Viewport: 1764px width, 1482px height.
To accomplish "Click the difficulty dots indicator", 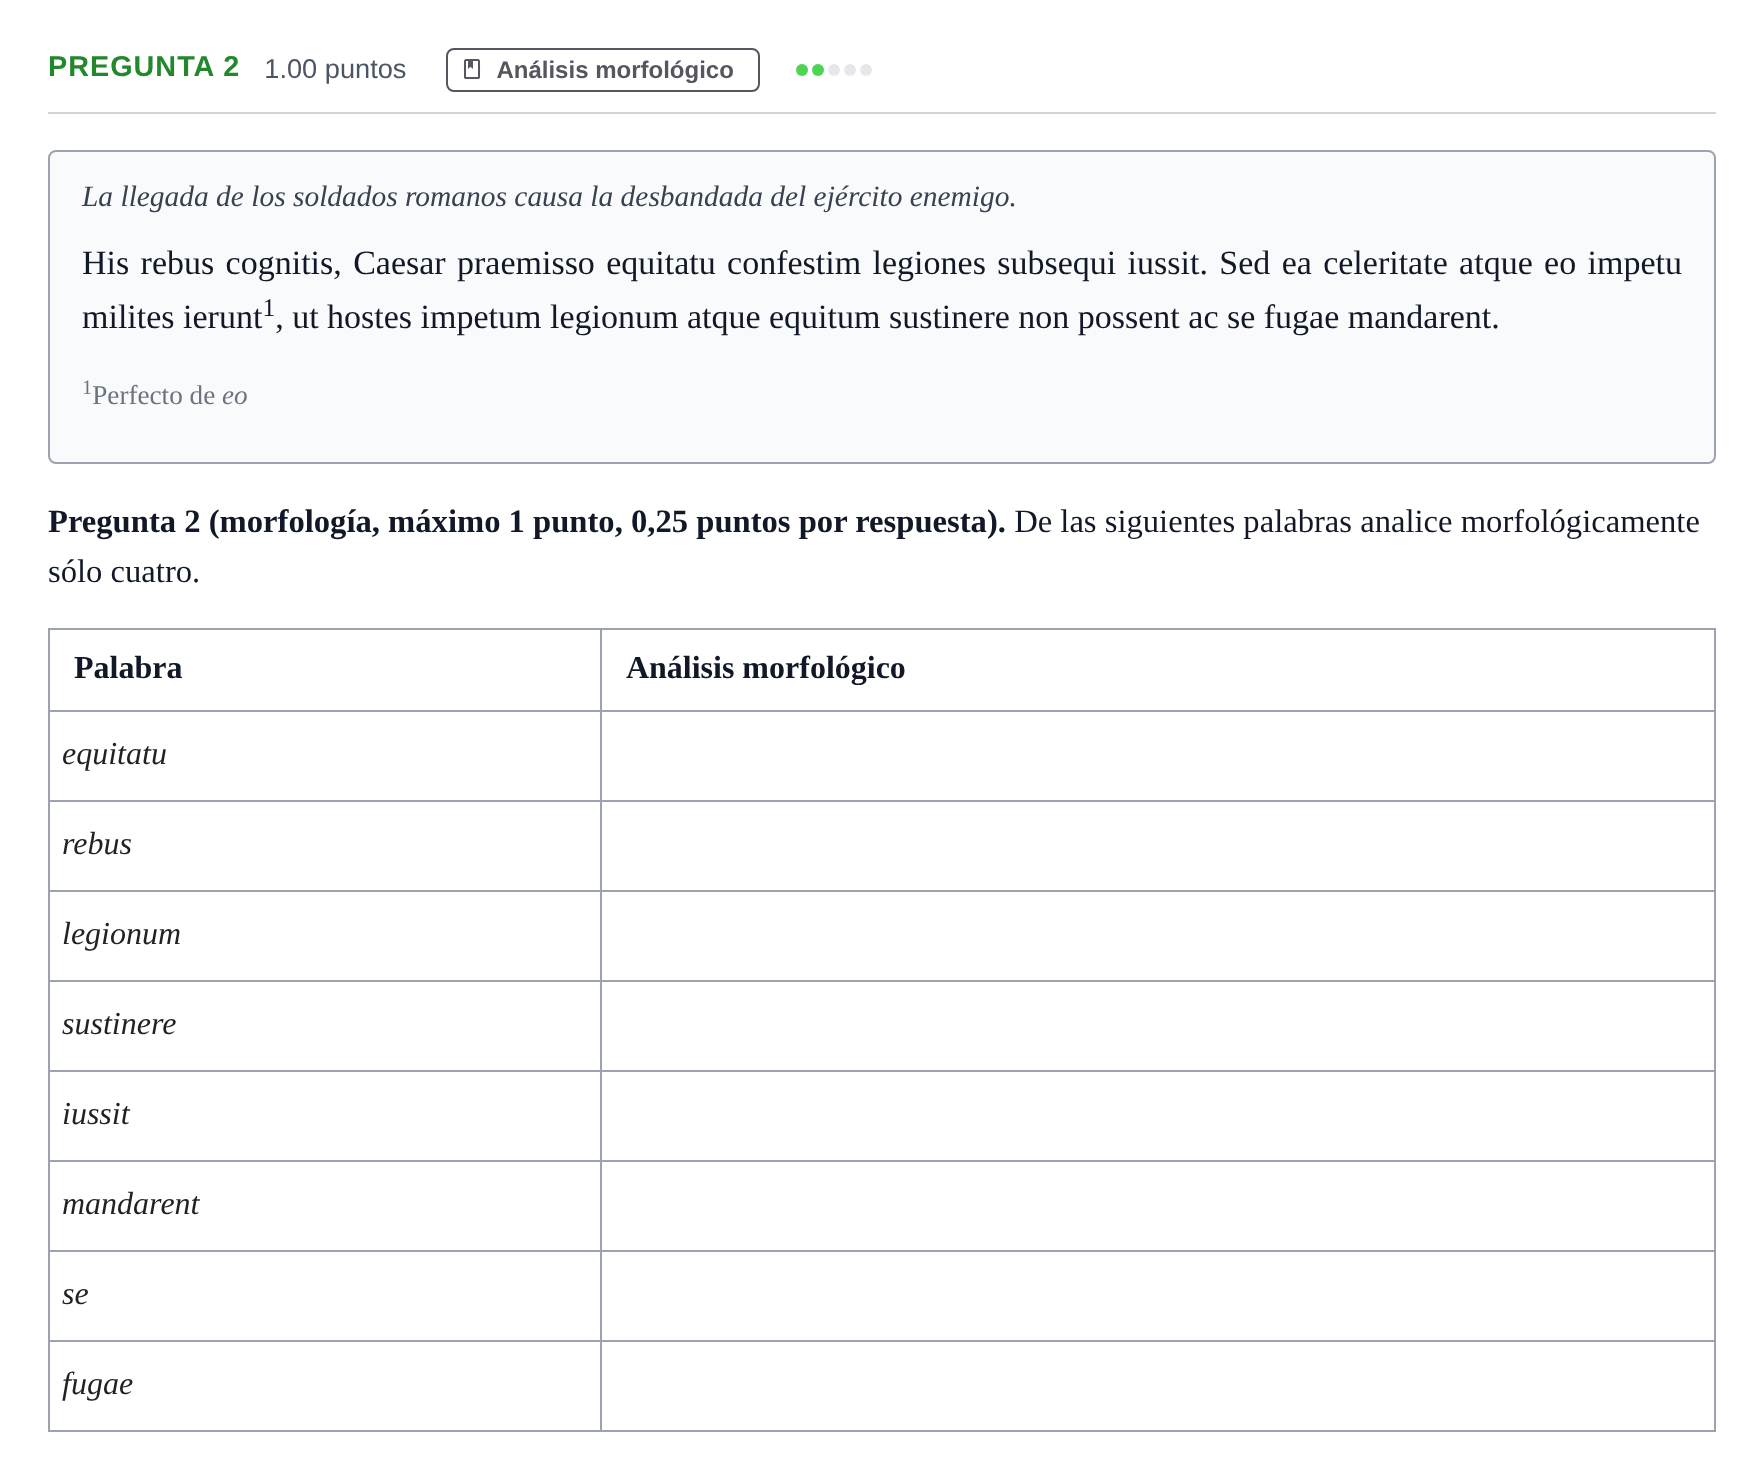I will pos(833,70).
